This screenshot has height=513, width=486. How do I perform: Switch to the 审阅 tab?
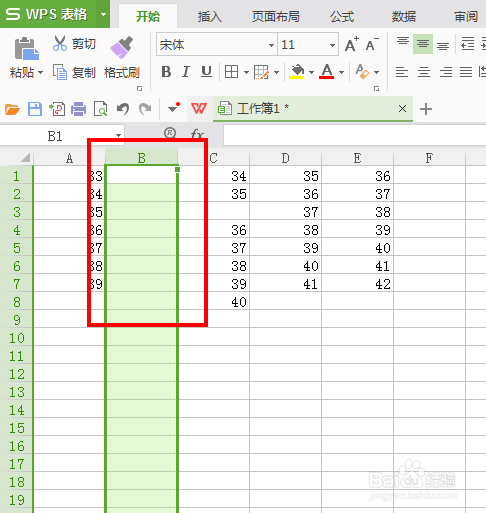[466, 16]
